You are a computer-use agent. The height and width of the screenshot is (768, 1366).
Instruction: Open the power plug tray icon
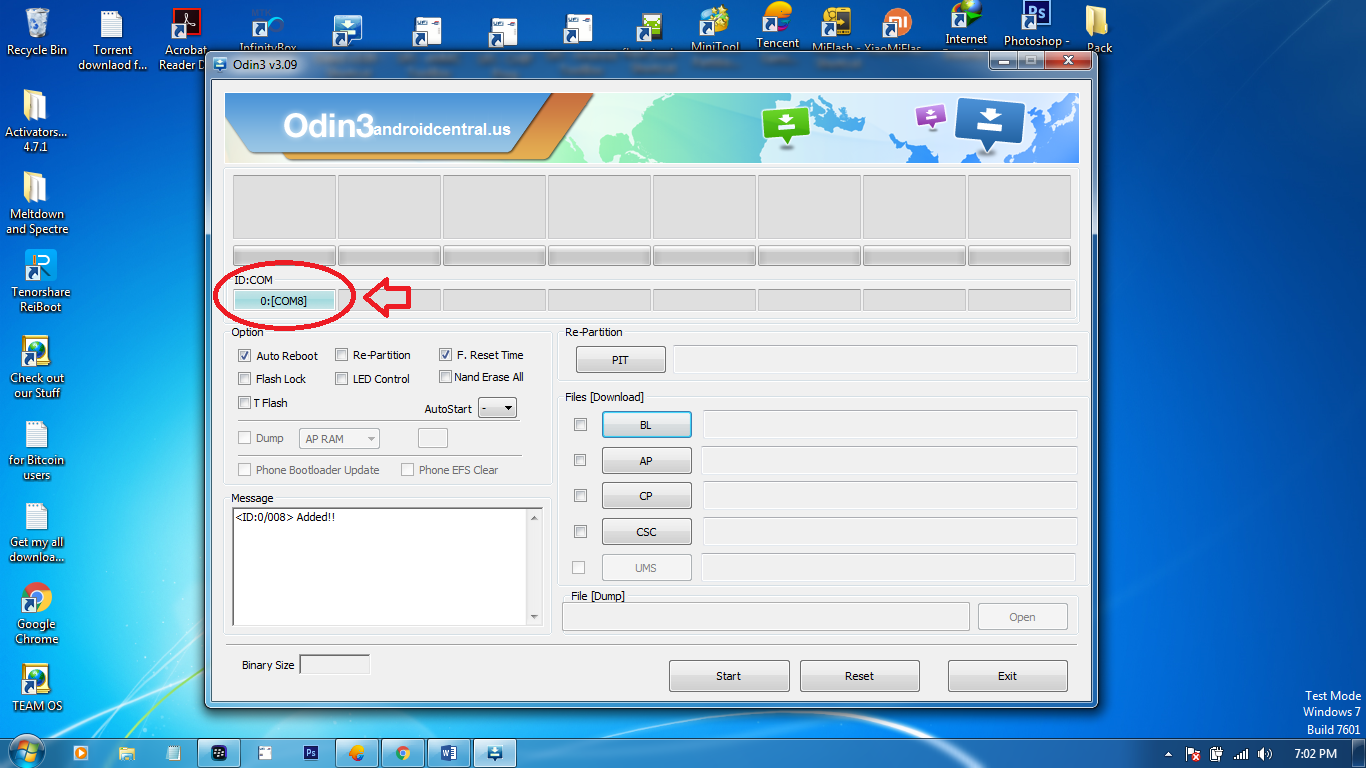1216,754
